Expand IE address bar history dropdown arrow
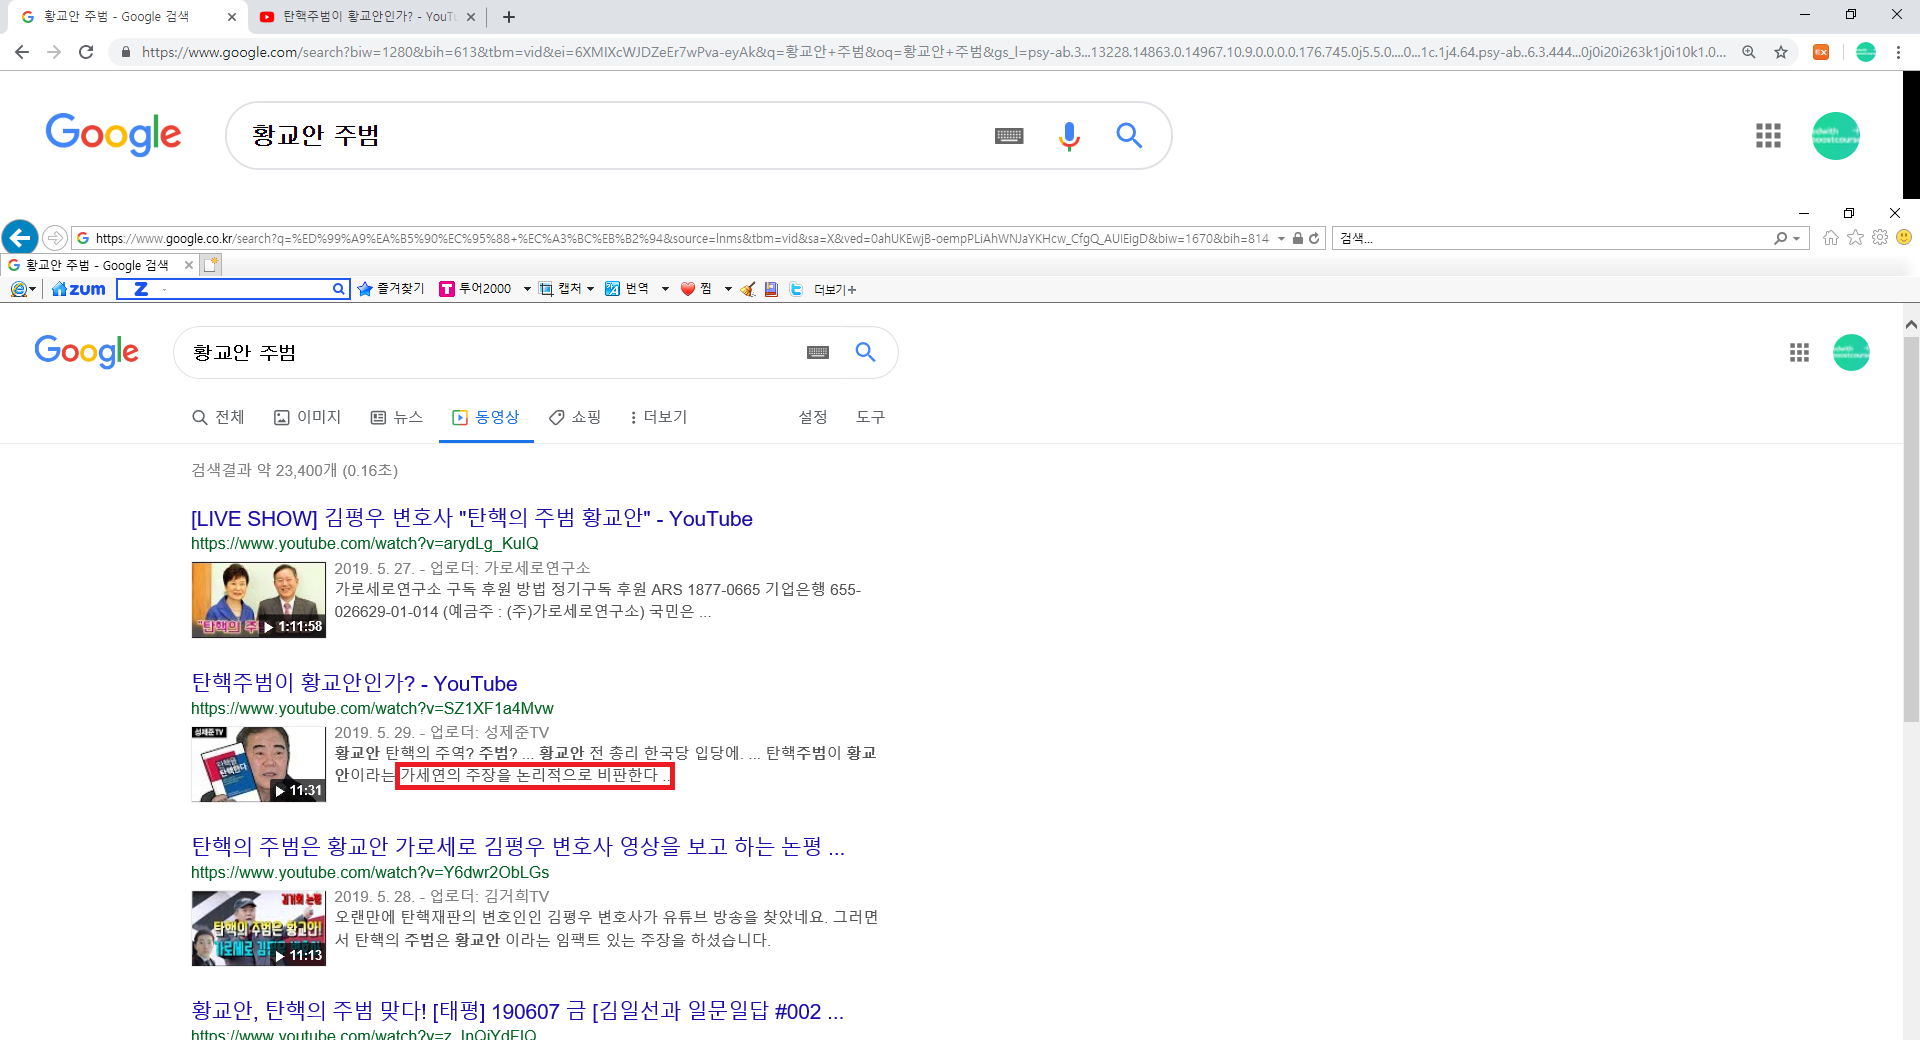Image resolution: width=1920 pixels, height=1040 pixels. [1281, 238]
